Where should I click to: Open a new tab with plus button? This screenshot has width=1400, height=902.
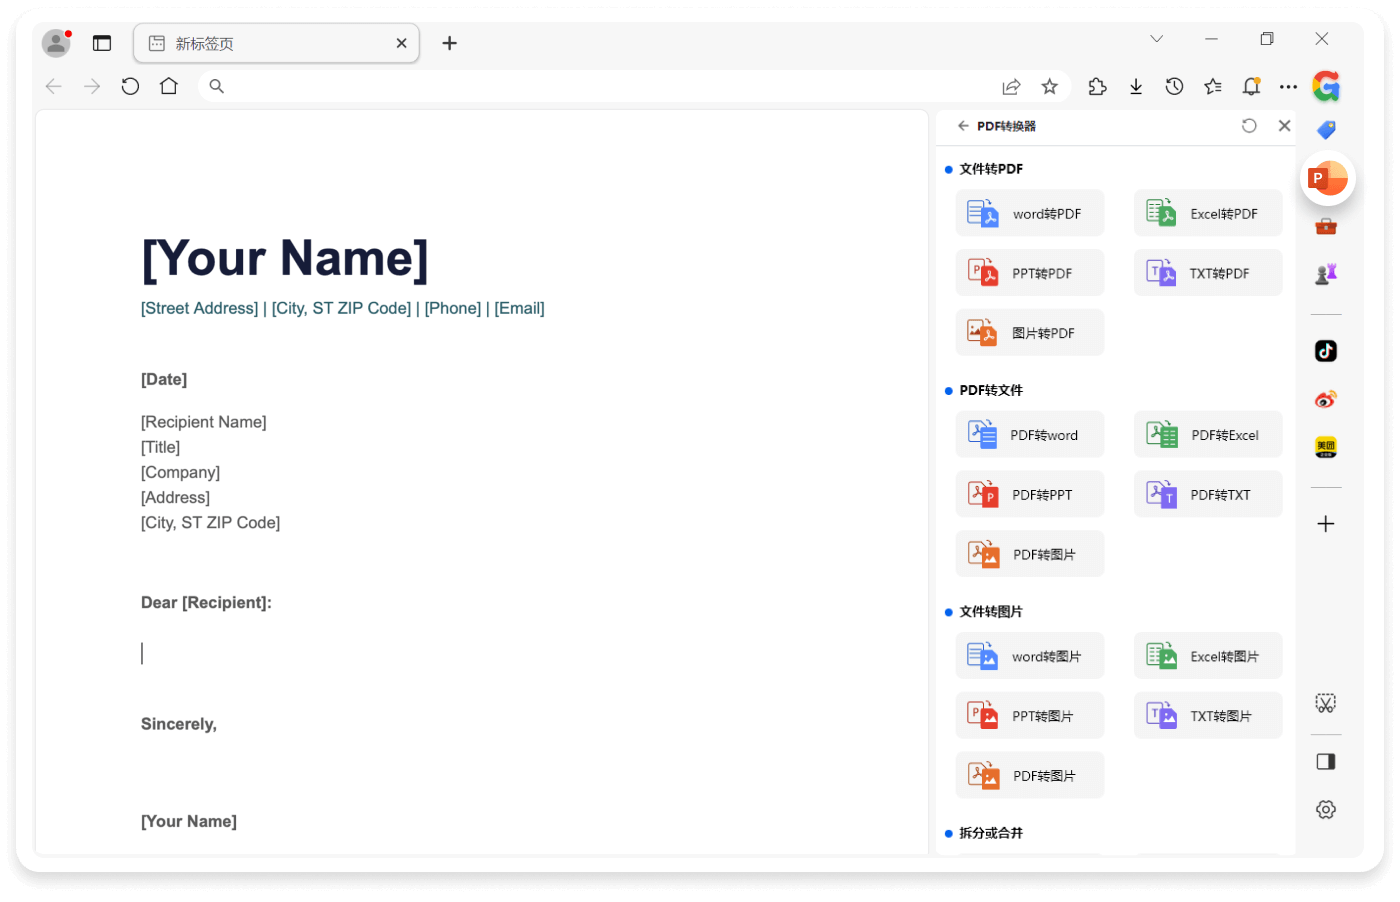(x=450, y=43)
